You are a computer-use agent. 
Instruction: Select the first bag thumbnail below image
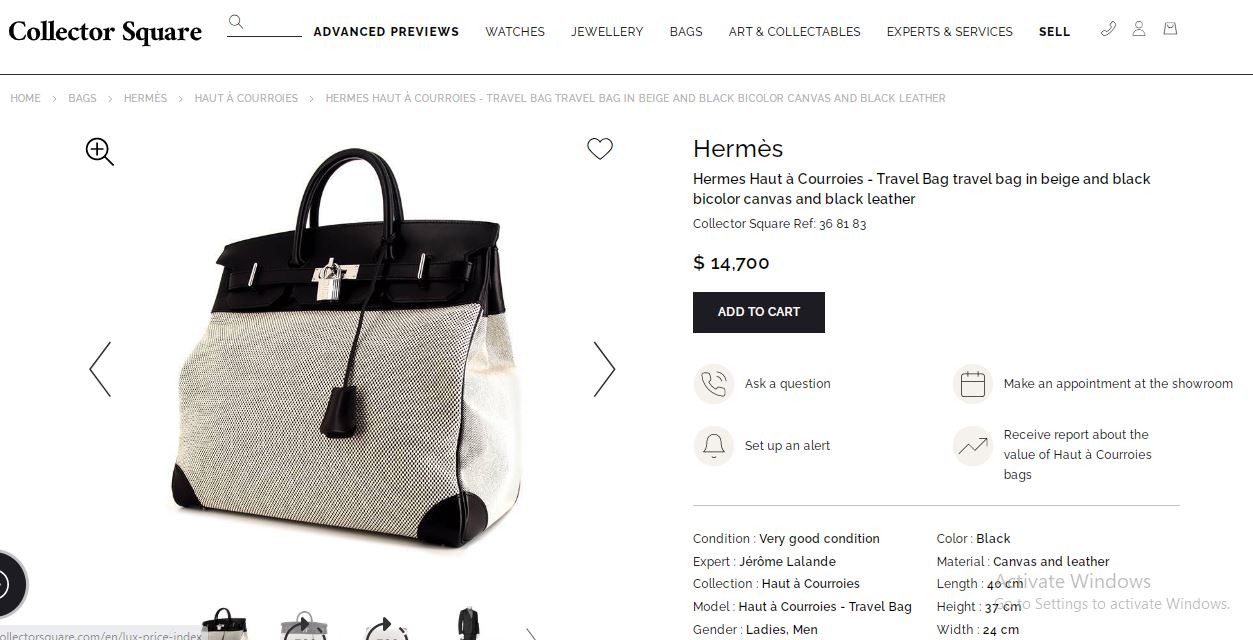[225, 624]
